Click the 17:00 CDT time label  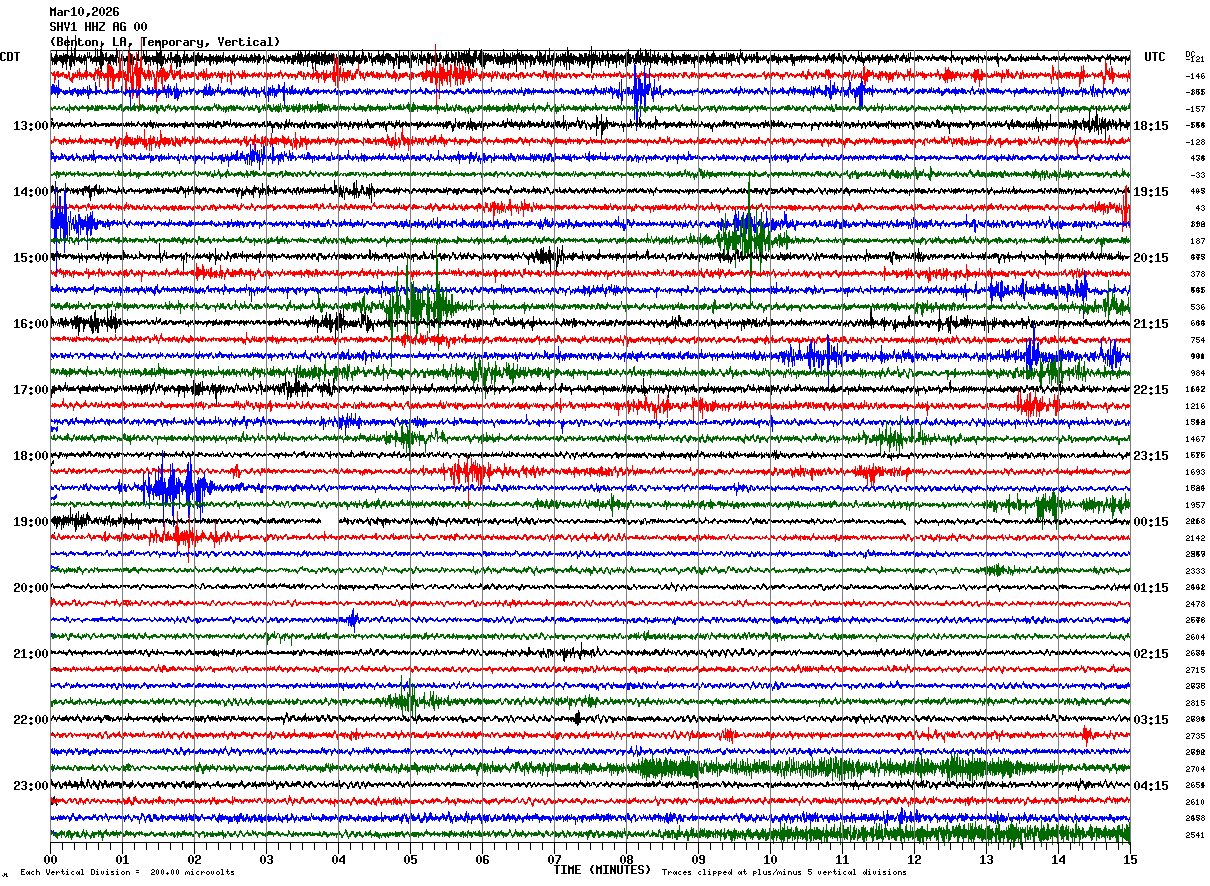click(x=31, y=390)
